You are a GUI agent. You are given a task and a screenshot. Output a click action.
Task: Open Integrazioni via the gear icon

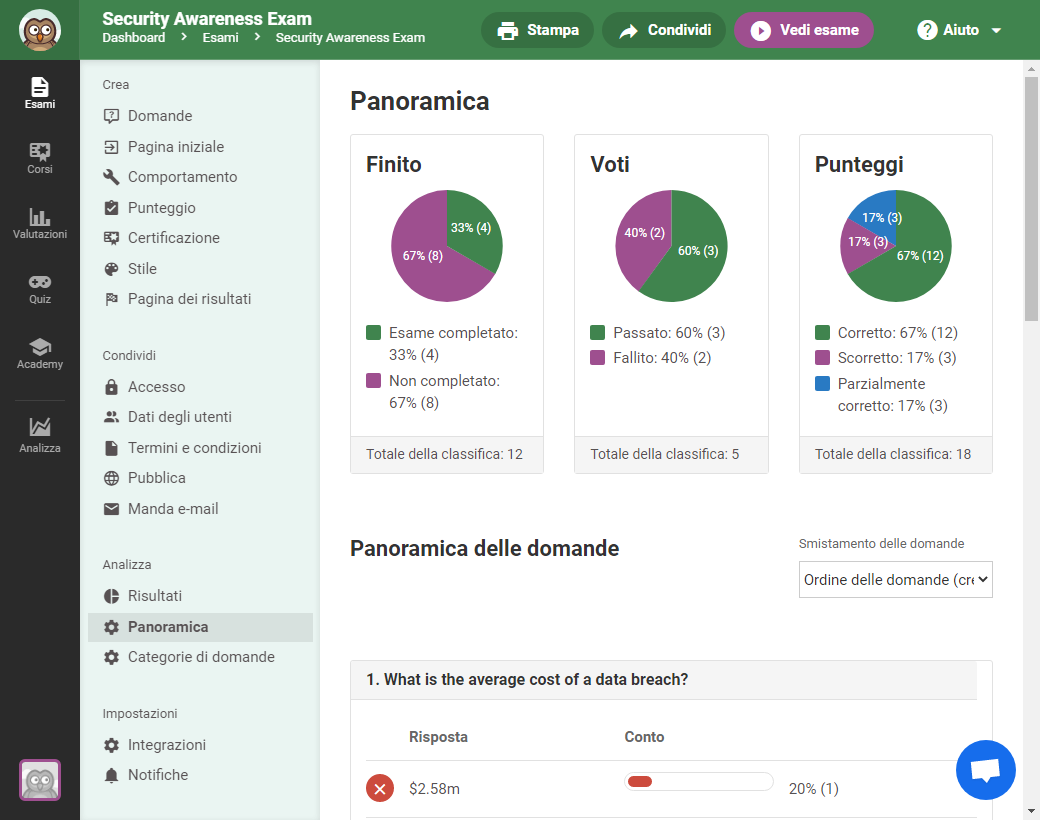(113, 745)
